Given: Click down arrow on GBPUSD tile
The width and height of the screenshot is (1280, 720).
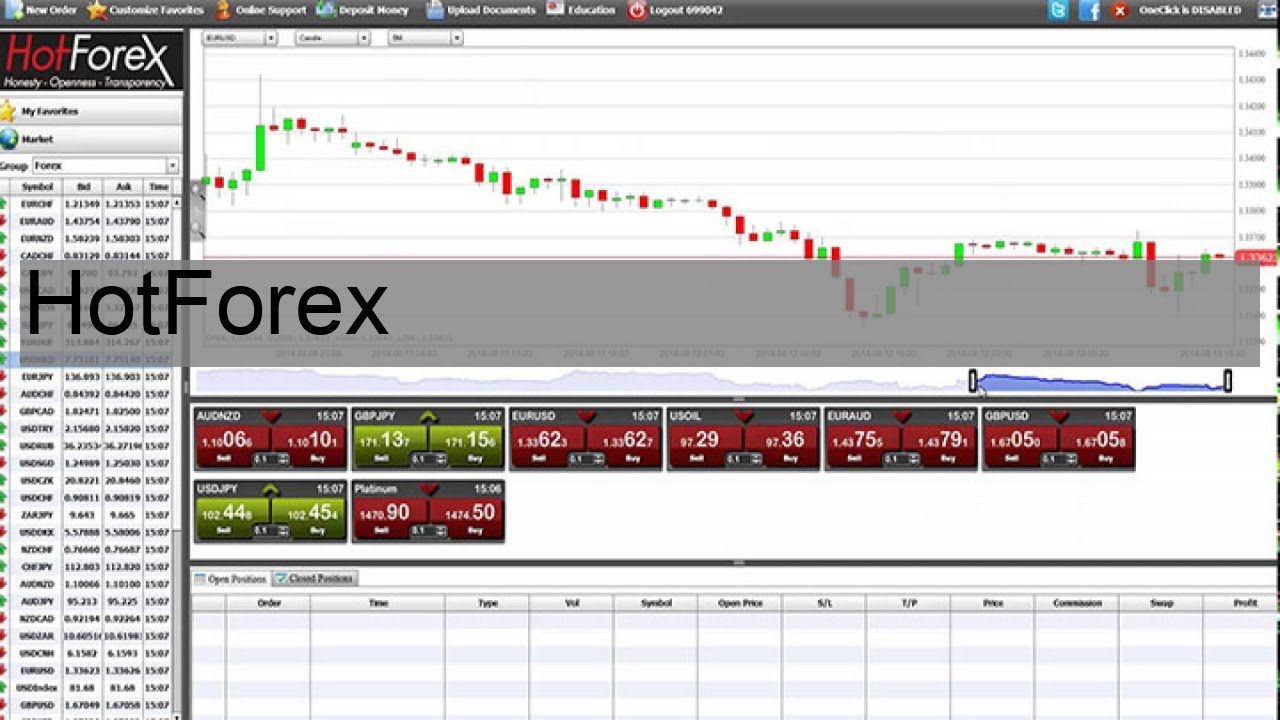Looking at the screenshot, I should (x=1059, y=416).
